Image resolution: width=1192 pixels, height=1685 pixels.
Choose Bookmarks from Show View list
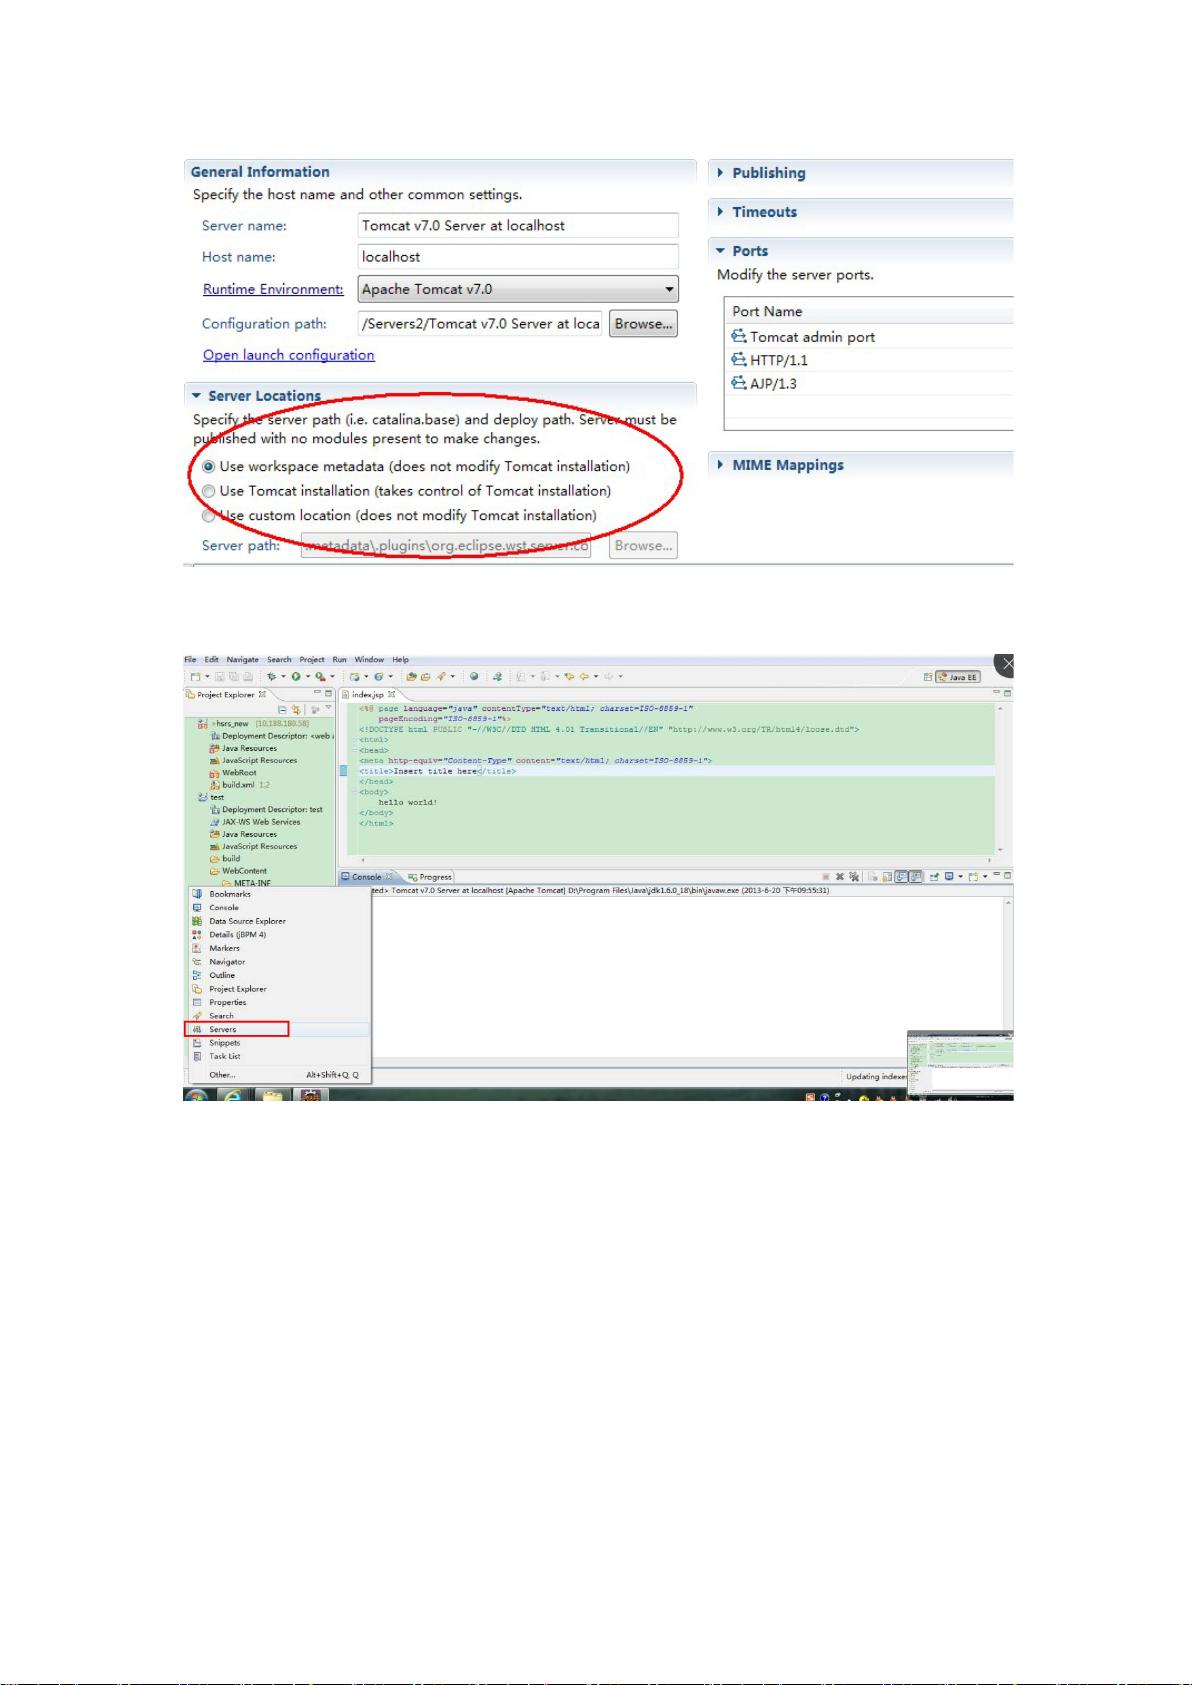click(x=280, y=894)
